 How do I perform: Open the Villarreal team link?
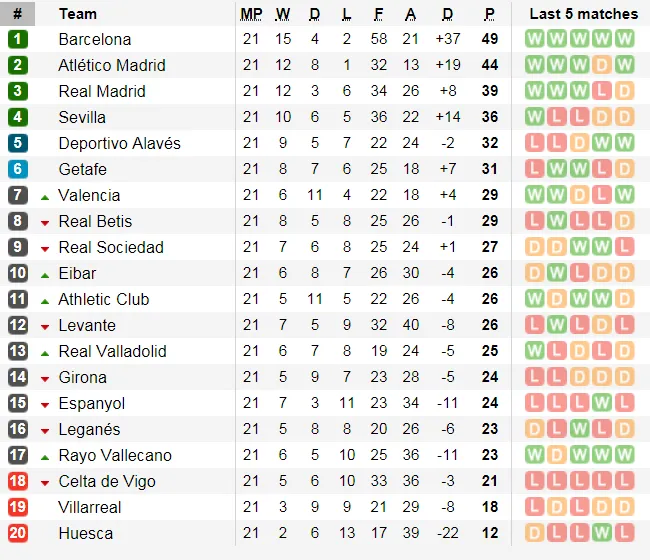pyautogui.click(x=90, y=507)
